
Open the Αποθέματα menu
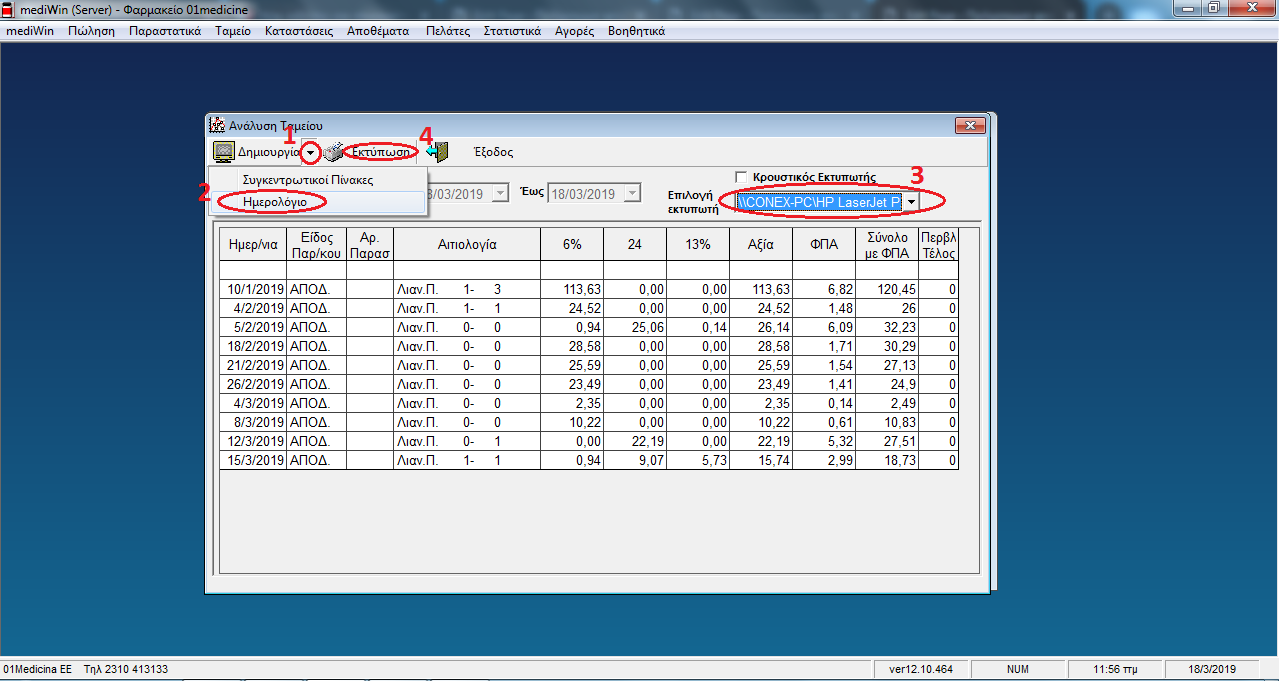point(378,31)
